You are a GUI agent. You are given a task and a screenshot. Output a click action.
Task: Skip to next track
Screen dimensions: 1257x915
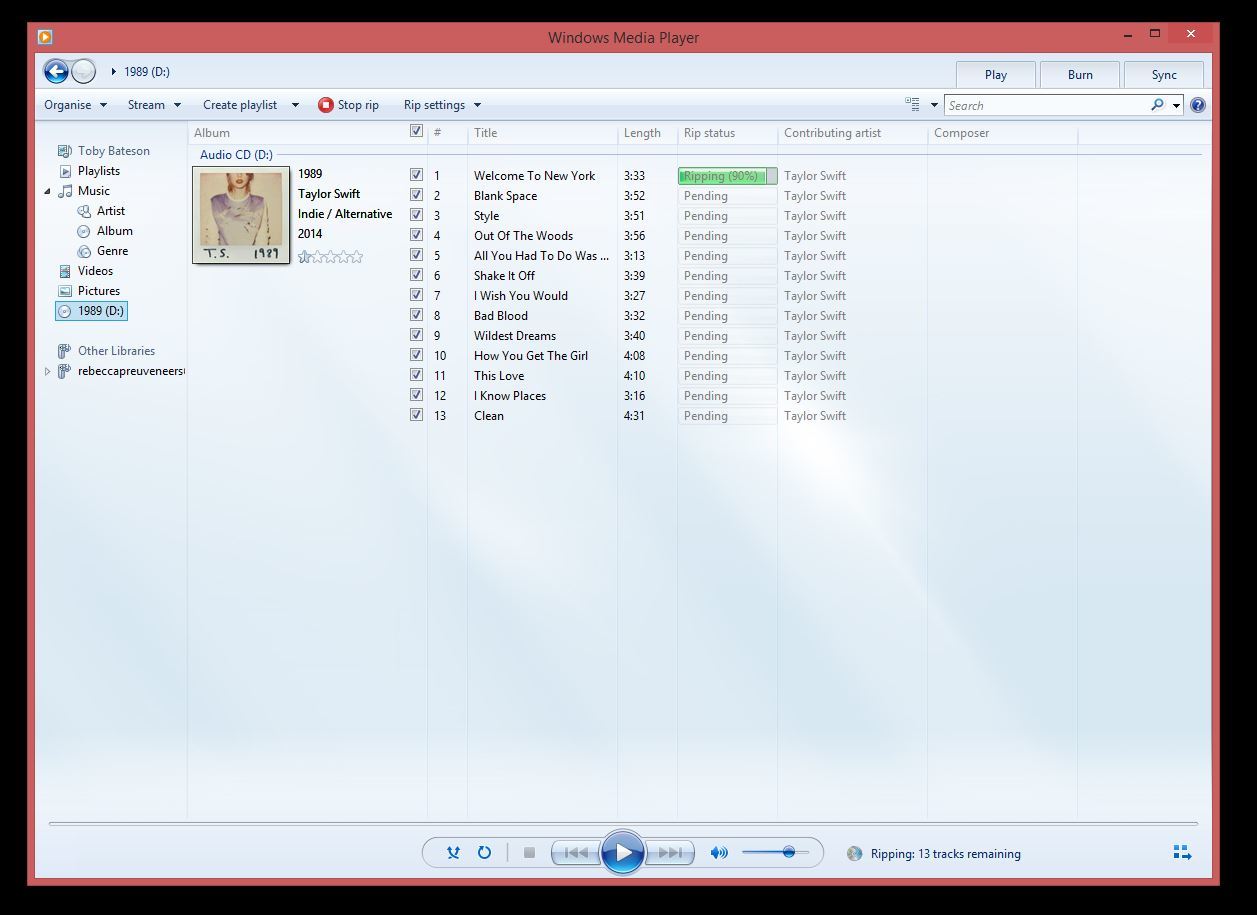coord(670,853)
